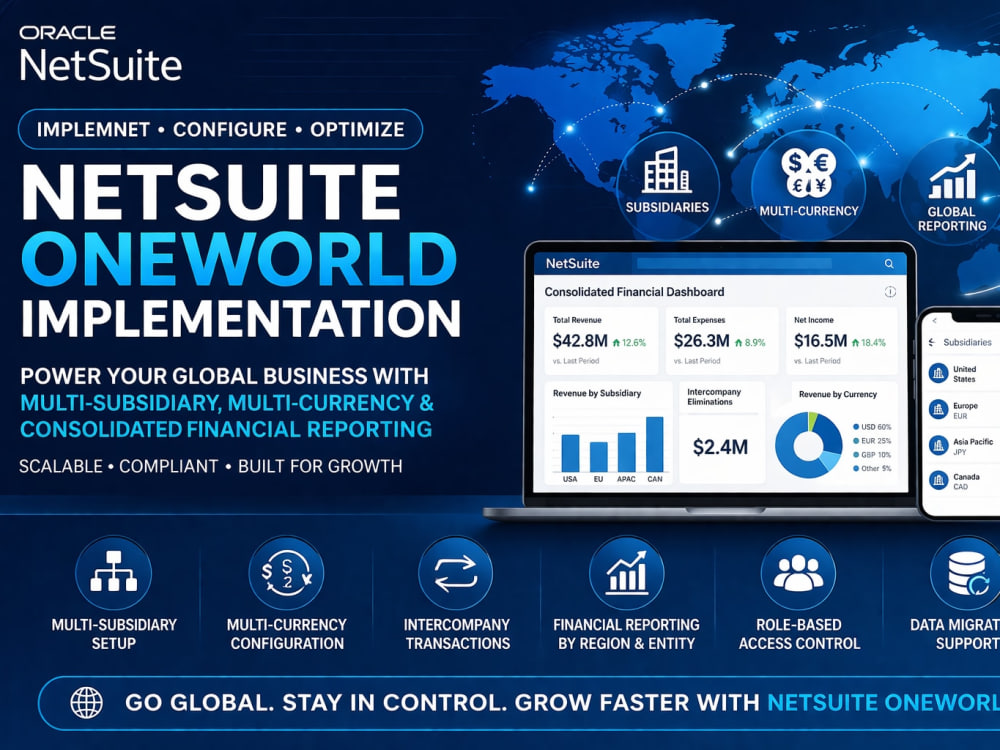Image resolution: width=1000 pixels, height=750 pixels.
Task: Select the EUR 25% legend entry
Action: point(872,441)
